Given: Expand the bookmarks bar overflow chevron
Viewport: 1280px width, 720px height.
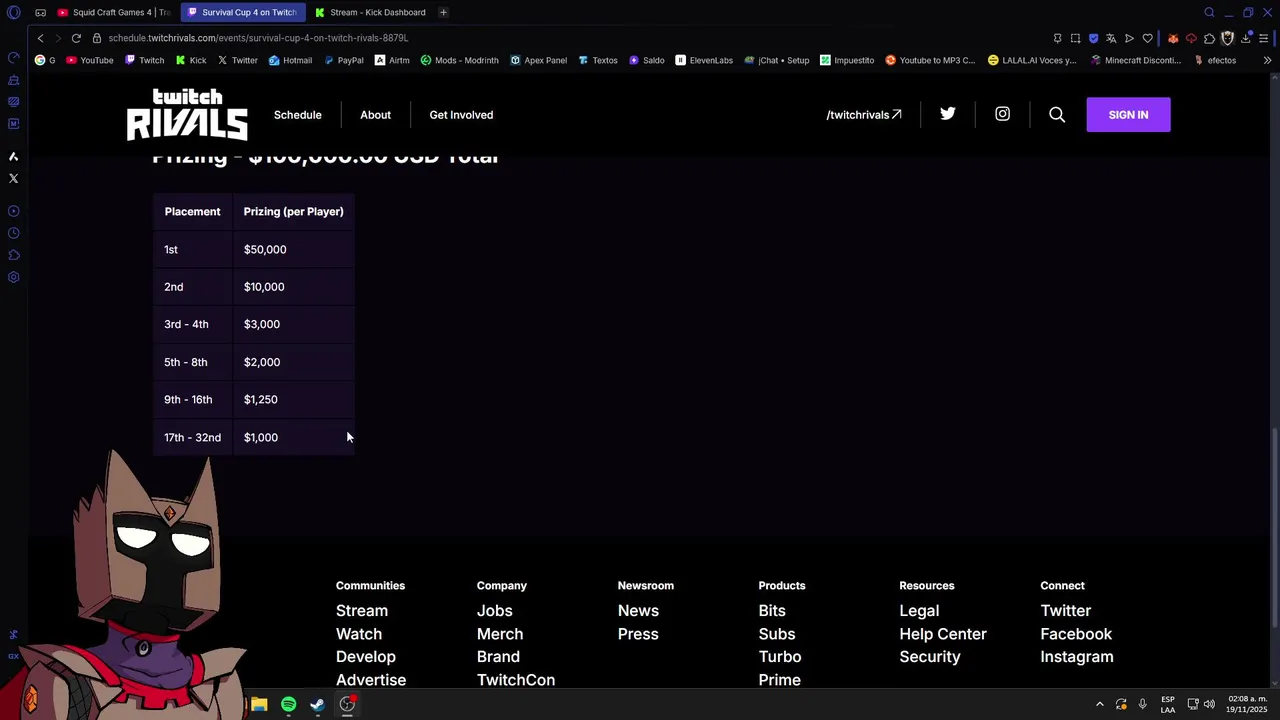Looking at the screenshot, I should tap(1267, 60).
